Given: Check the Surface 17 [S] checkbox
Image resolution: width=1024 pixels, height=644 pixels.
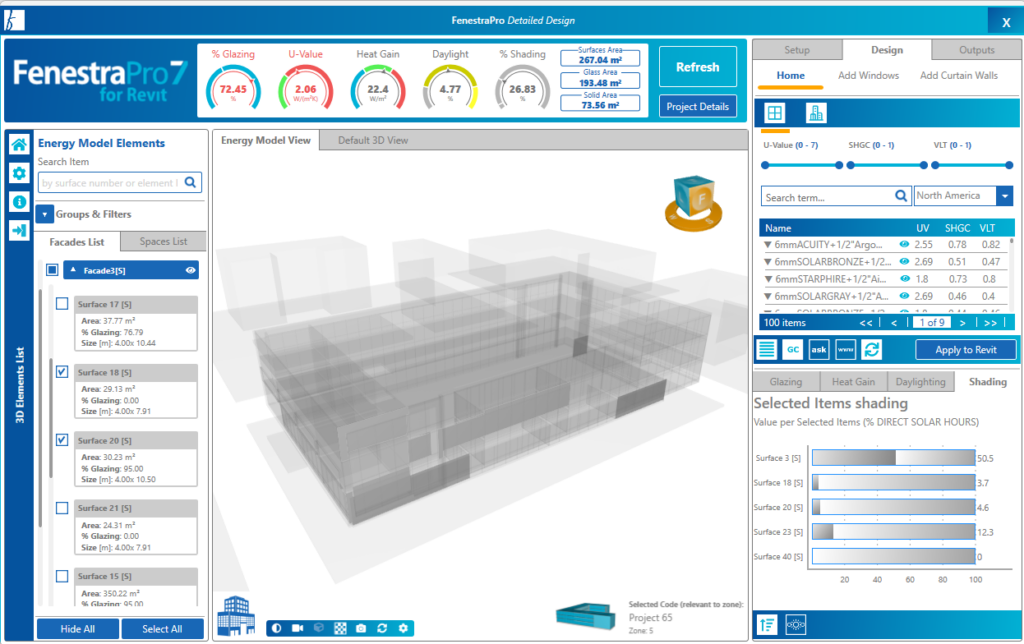Looking at the screenshot, I should tap(62, 304).
